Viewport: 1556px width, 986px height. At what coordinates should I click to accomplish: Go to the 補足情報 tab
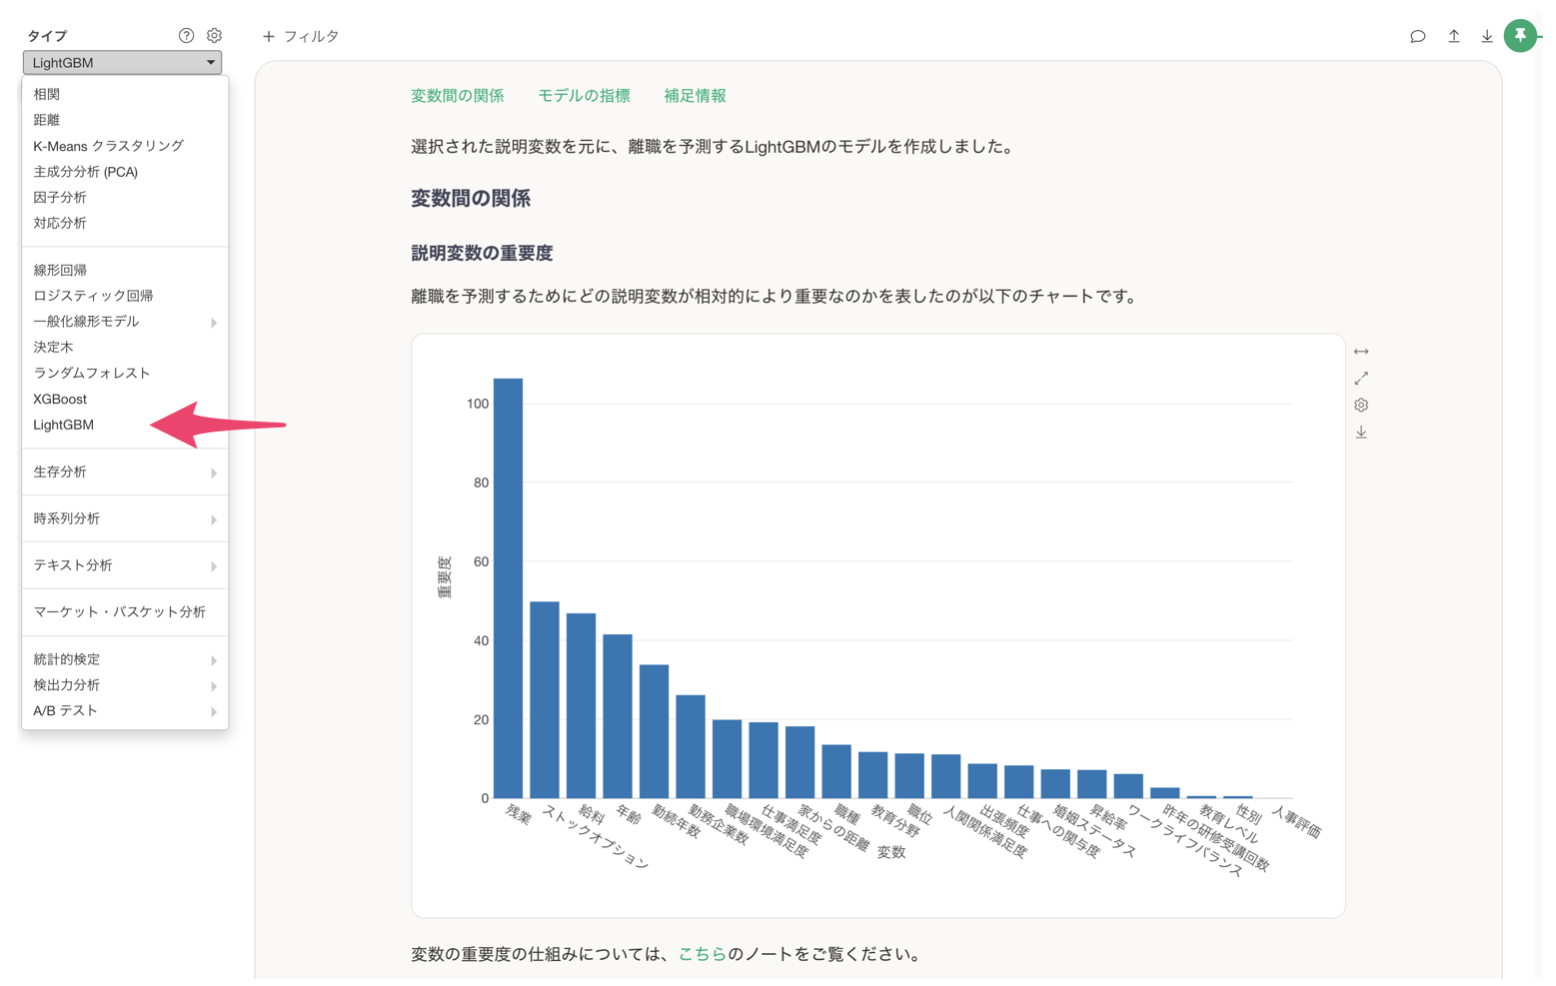pyautogui.click(x=695, y=96)
